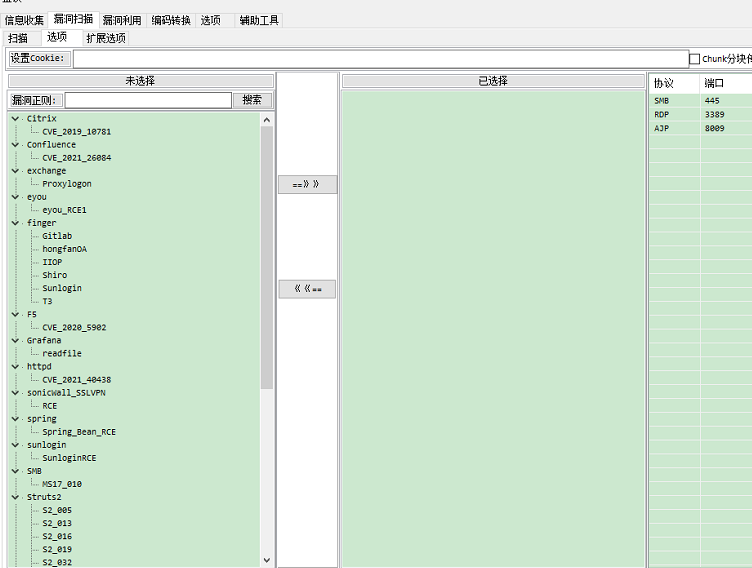Image resolution: width=752 pixels, height=568 pixels.
Task: Select S2_005 under Struts2
Action: pyautogui.click(x=57, y=510)
